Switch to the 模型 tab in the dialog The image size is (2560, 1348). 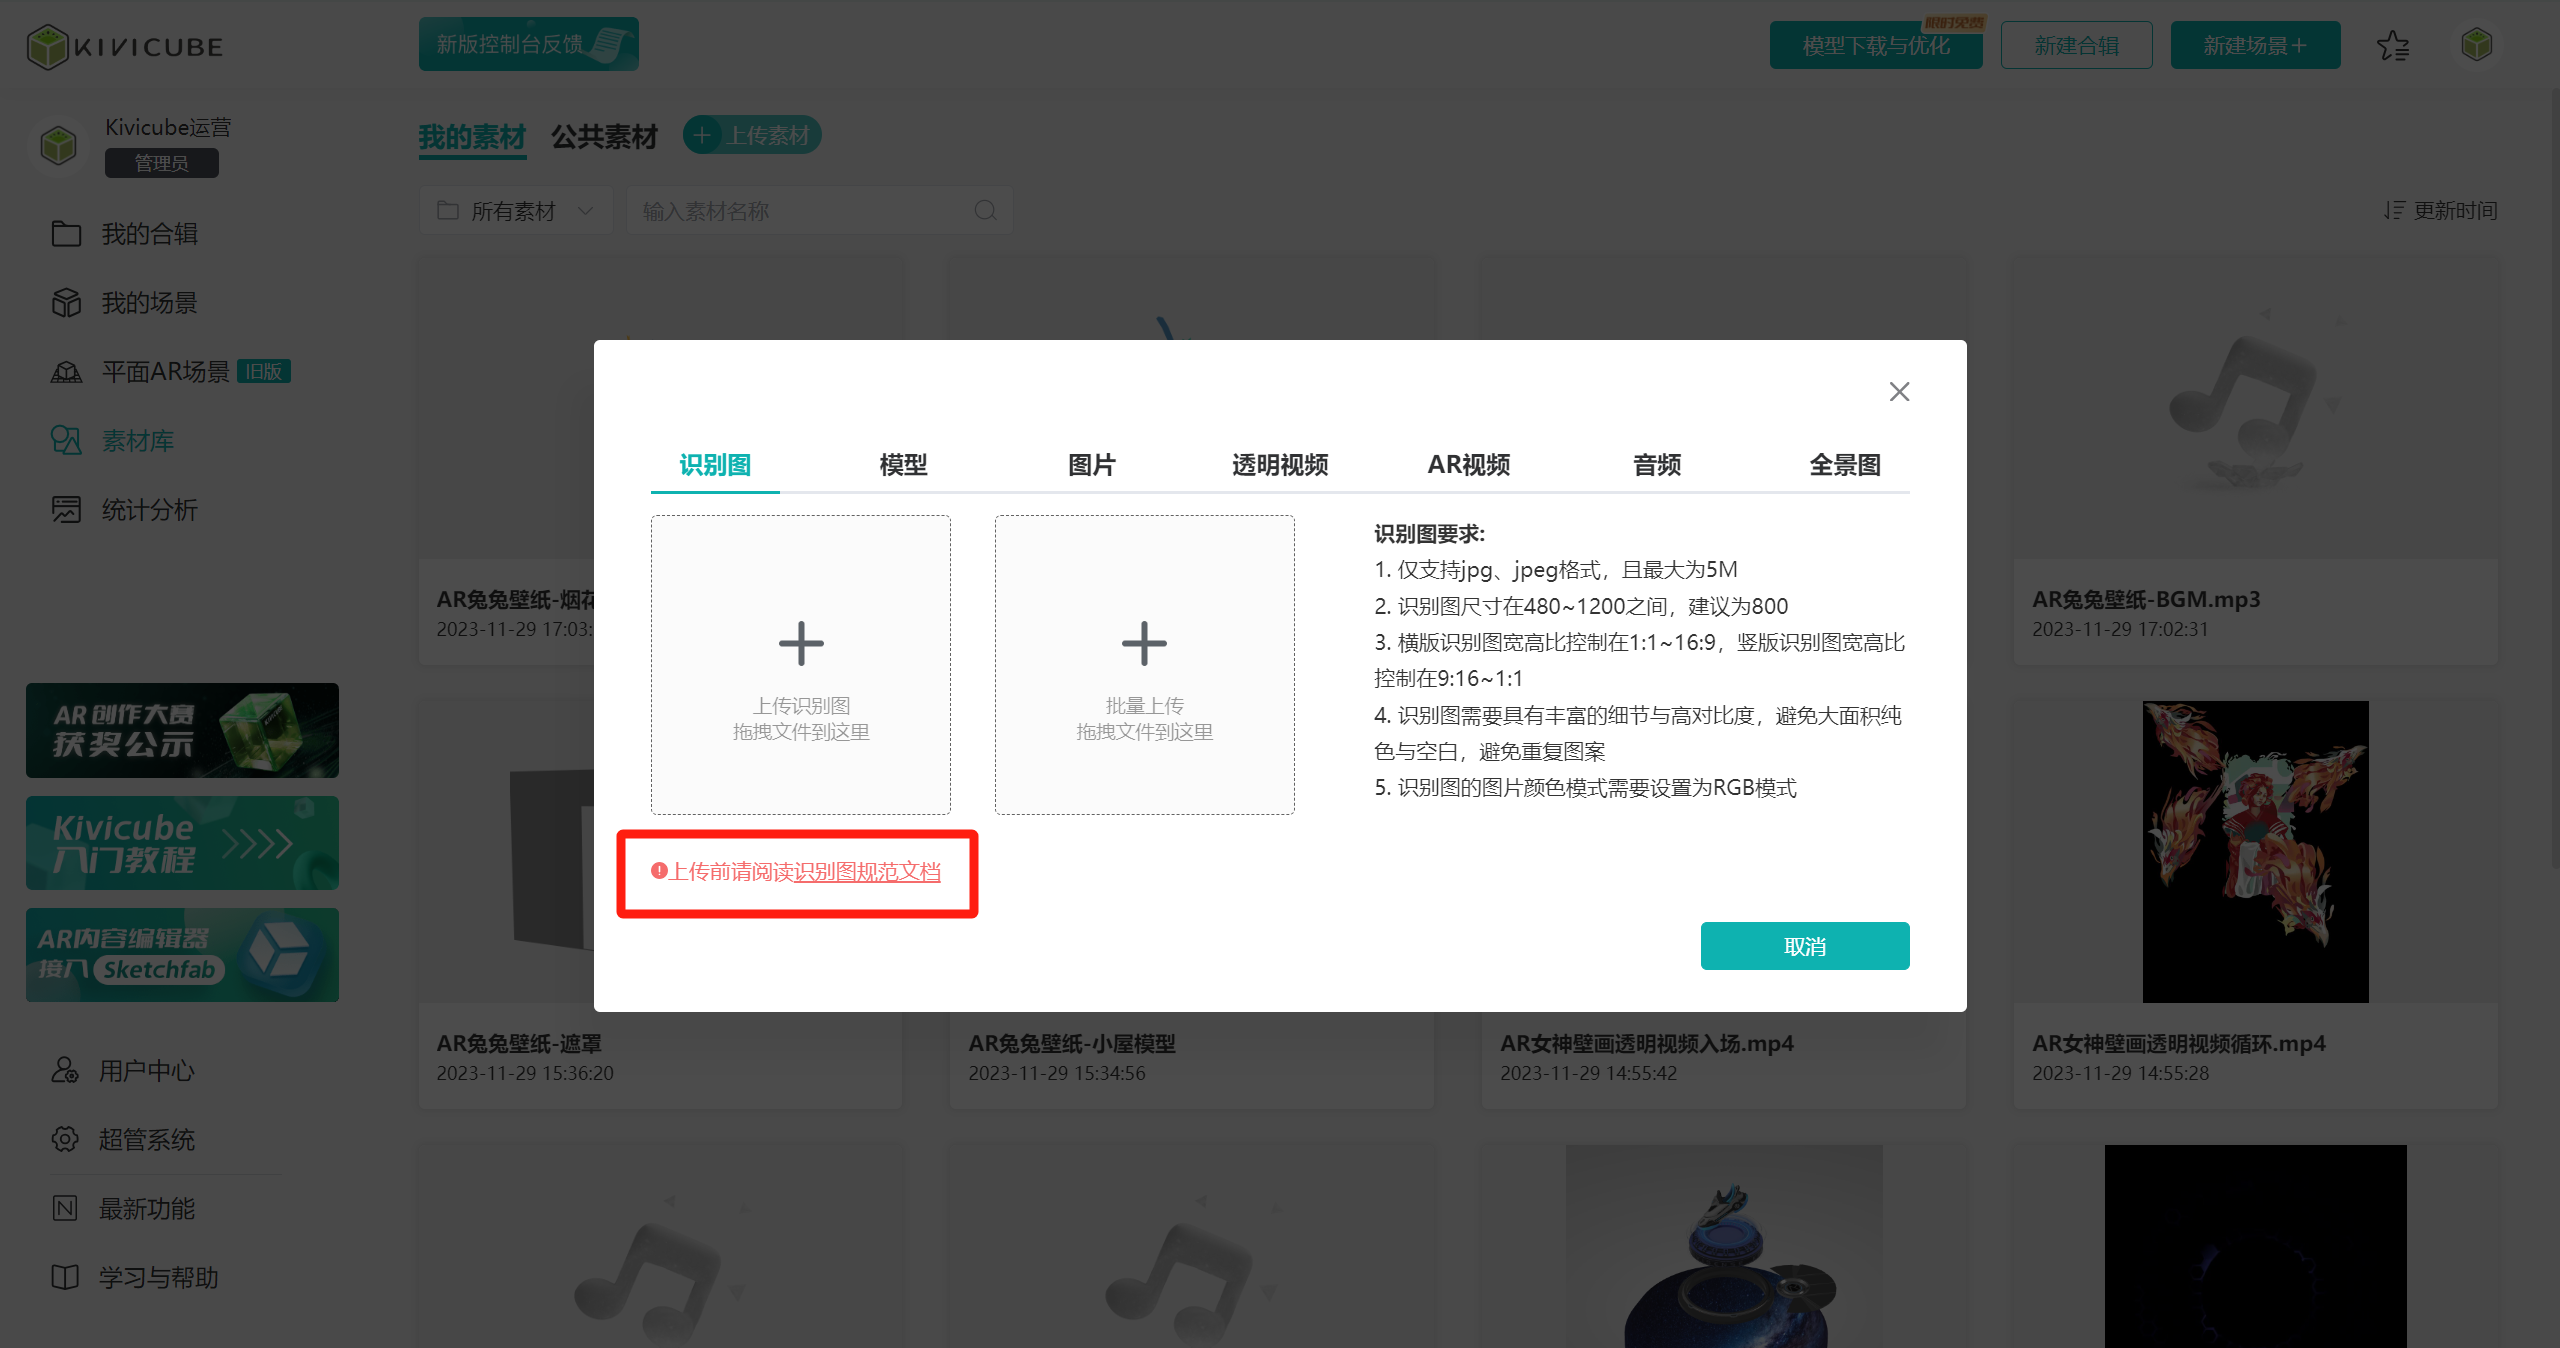tap(903, 465)
